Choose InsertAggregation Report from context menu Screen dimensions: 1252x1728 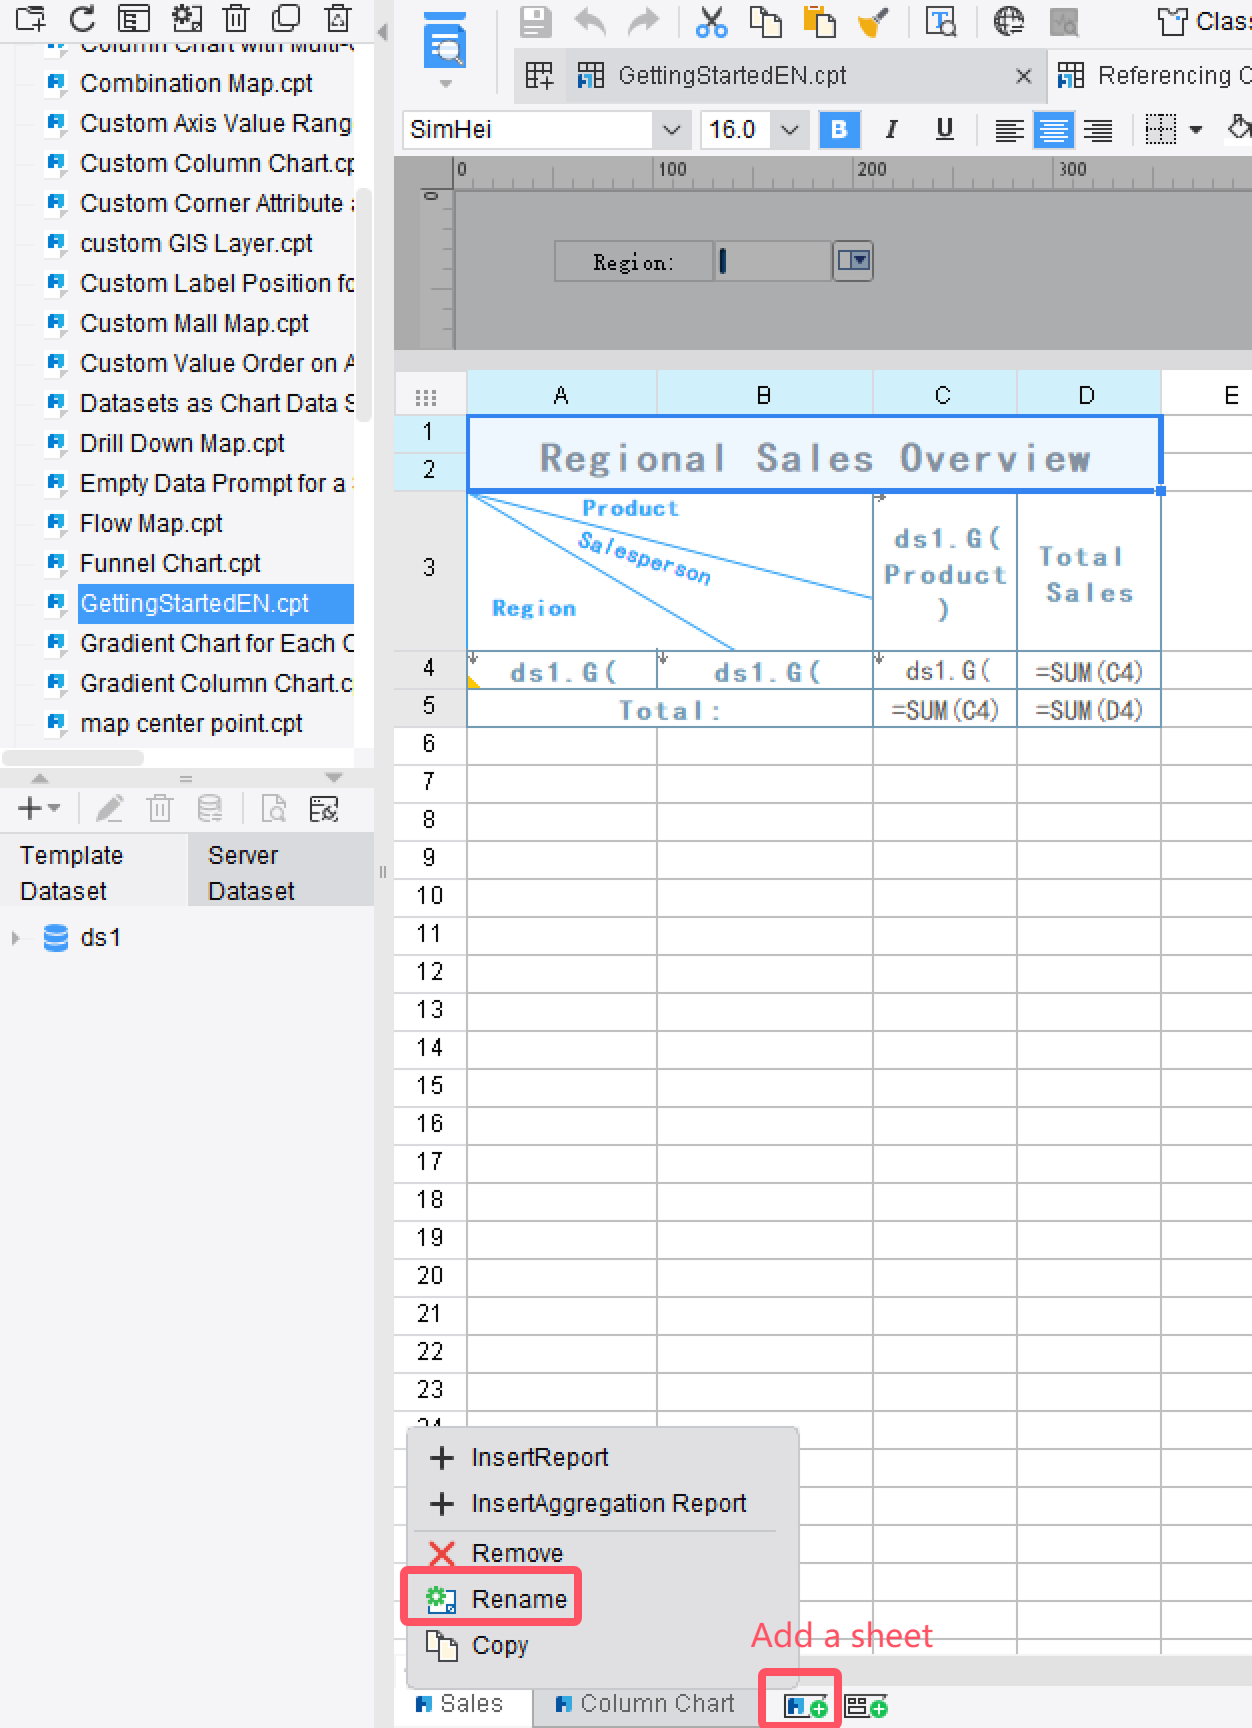(603, 1503)
